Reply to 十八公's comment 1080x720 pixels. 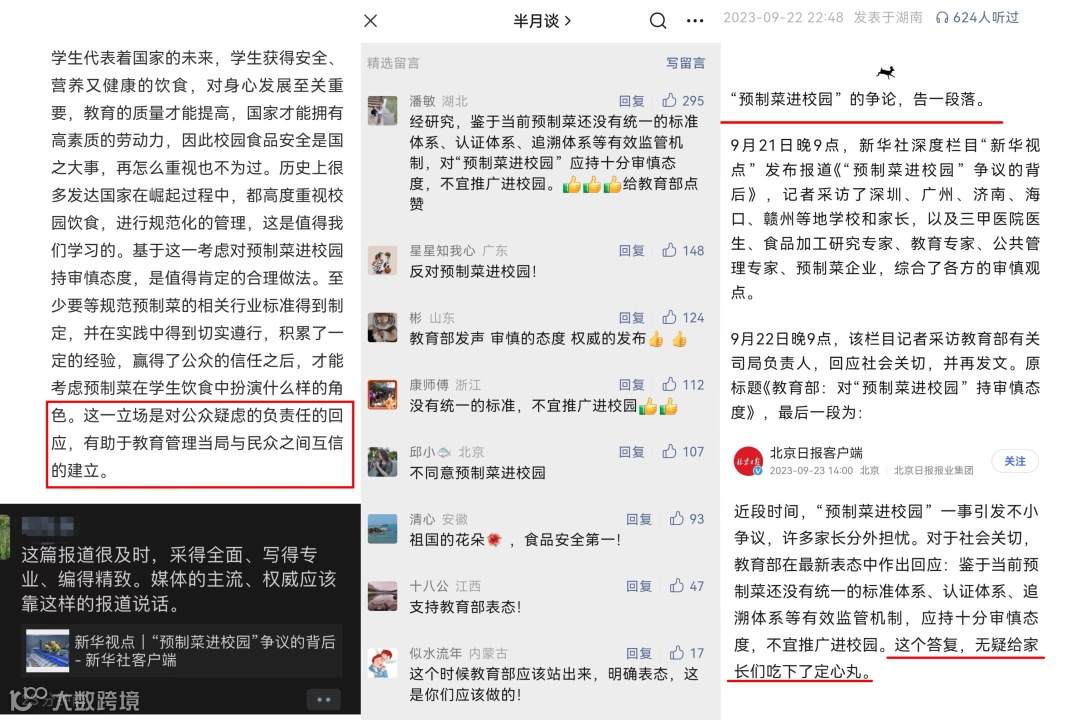(x=638, y=586)
